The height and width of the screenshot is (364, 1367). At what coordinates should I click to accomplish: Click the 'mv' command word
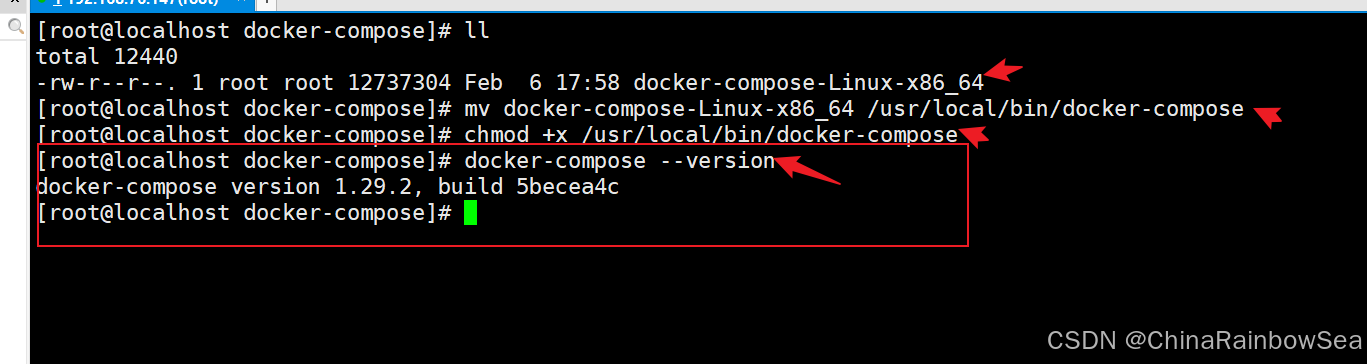476,108
